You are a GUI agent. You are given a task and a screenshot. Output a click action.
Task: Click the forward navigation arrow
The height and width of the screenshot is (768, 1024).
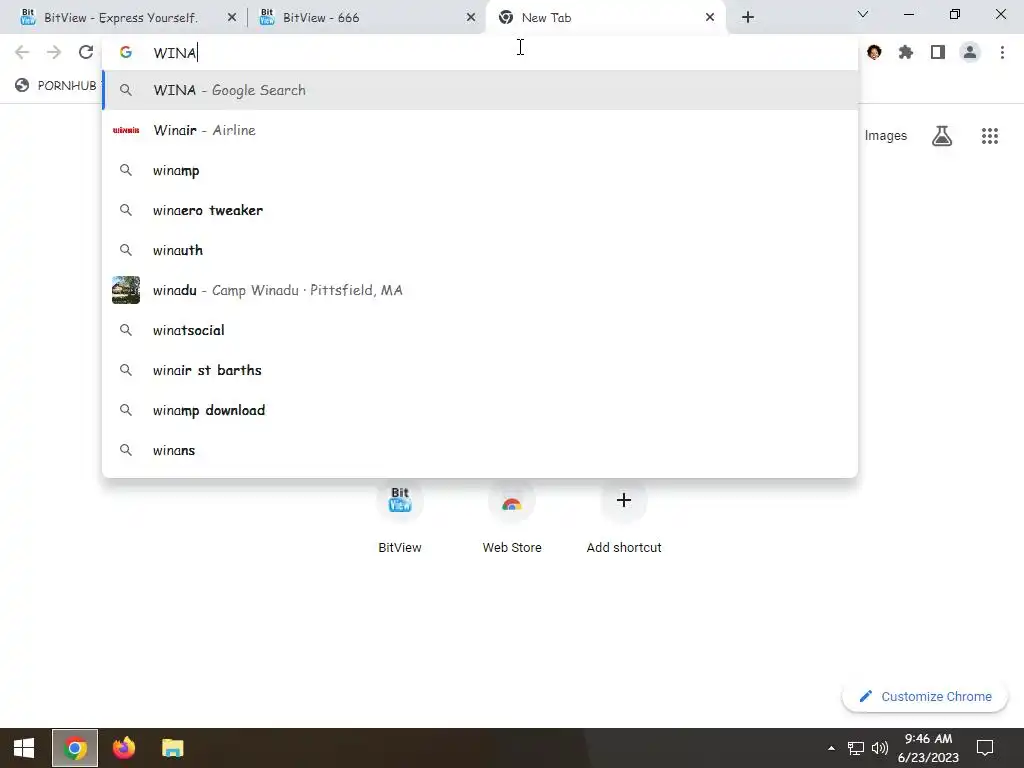click(54, 52)
